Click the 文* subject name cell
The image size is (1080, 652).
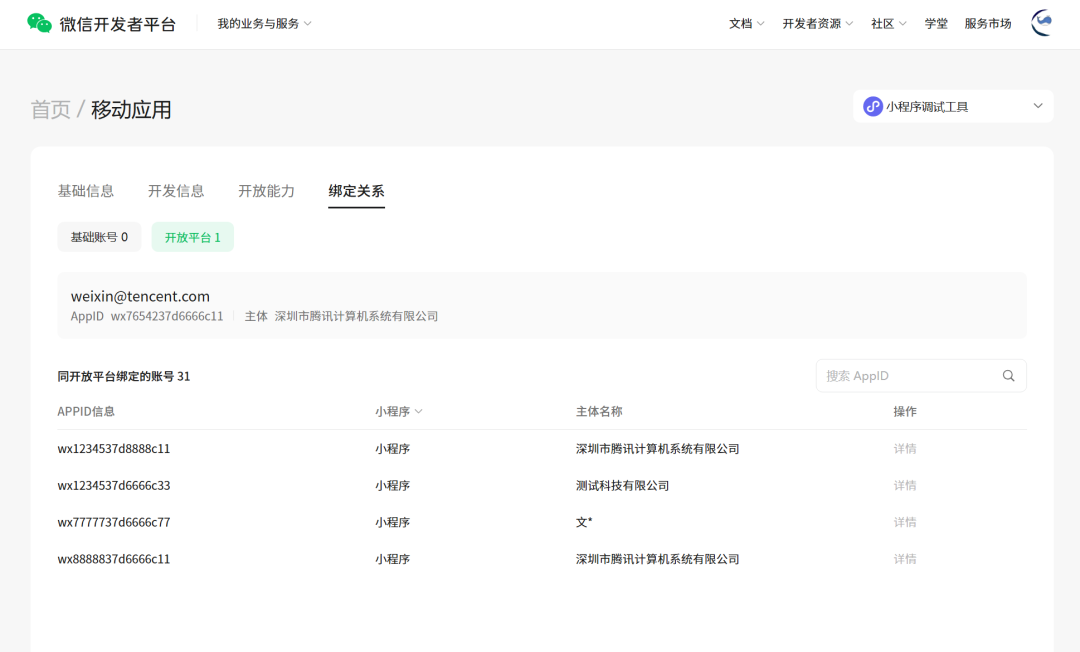click(584, 523)
